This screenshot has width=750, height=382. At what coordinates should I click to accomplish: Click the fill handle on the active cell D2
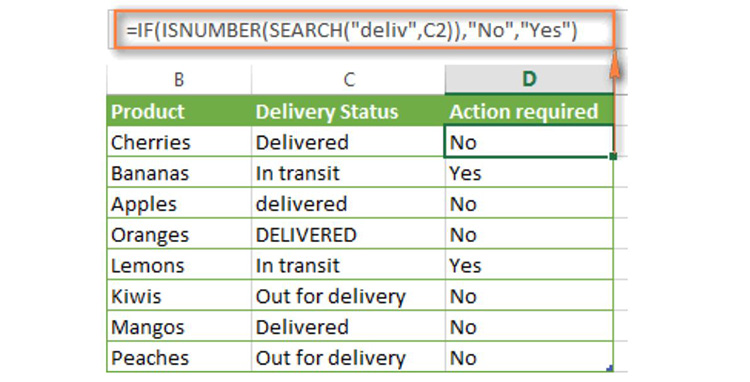[x=613, y=156]
